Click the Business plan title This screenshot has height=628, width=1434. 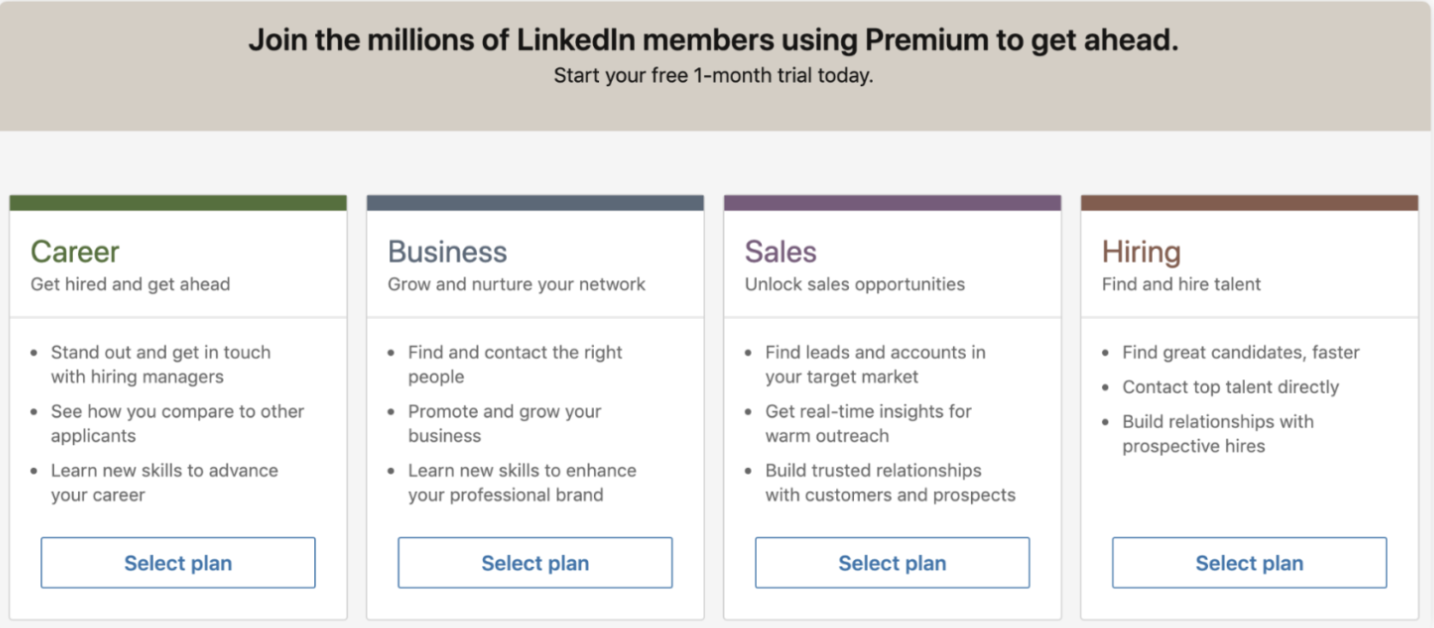point(447,251)
